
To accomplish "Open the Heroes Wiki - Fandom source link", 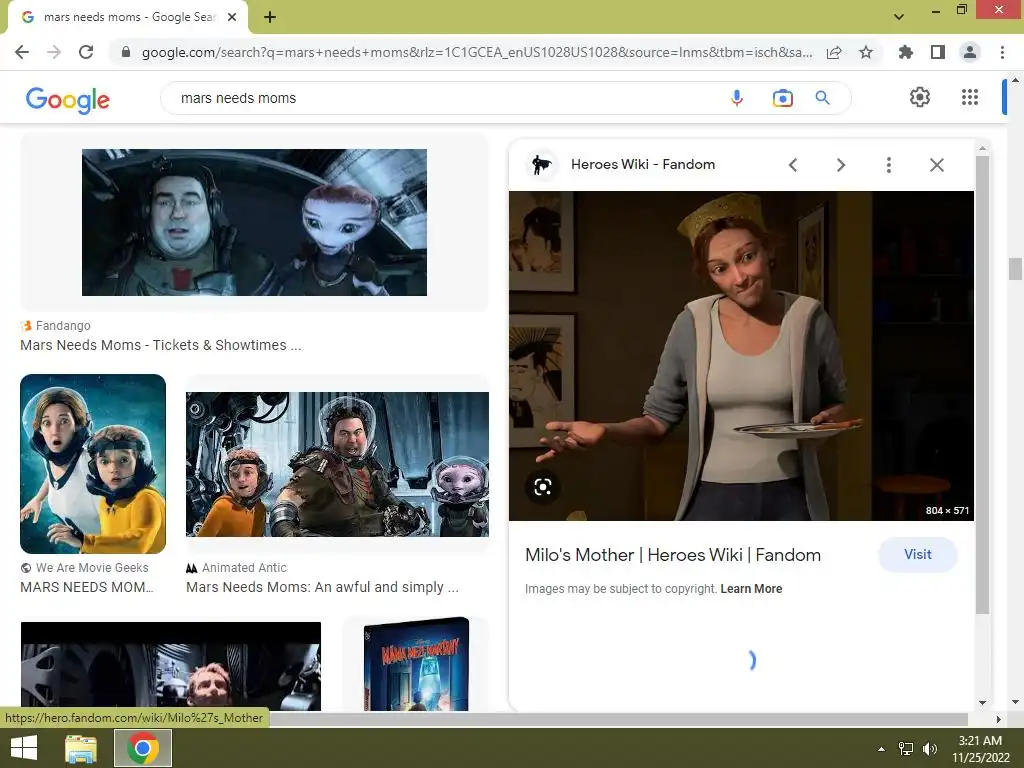I will click(x=643, y=165).
